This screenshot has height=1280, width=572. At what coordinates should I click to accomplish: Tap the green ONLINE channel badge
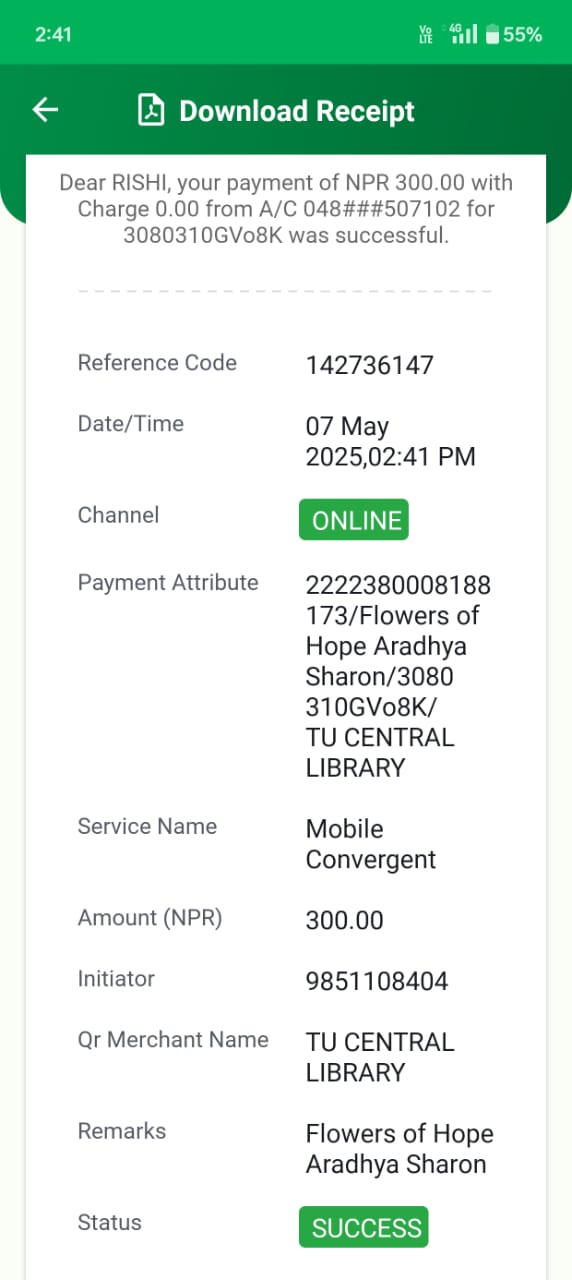pos(354,520)
